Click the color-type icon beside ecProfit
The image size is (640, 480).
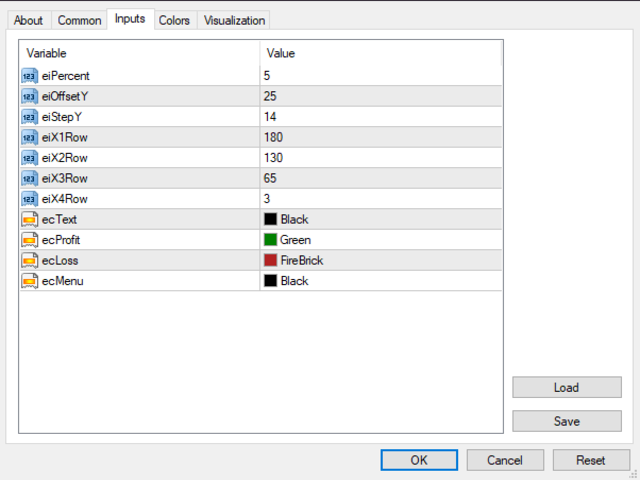[29, 240]
